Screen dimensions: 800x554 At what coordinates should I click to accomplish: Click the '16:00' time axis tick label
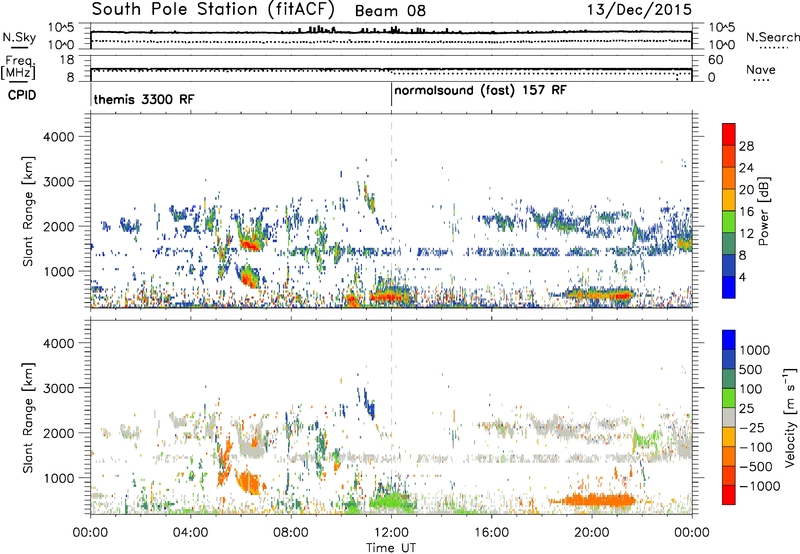[x=491, y=533]
